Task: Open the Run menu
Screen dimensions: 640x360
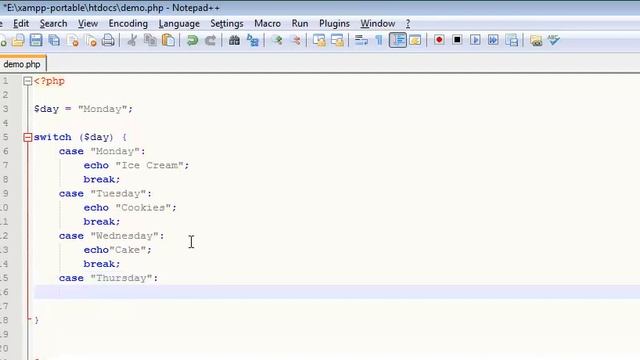Action: click(300, 23)
